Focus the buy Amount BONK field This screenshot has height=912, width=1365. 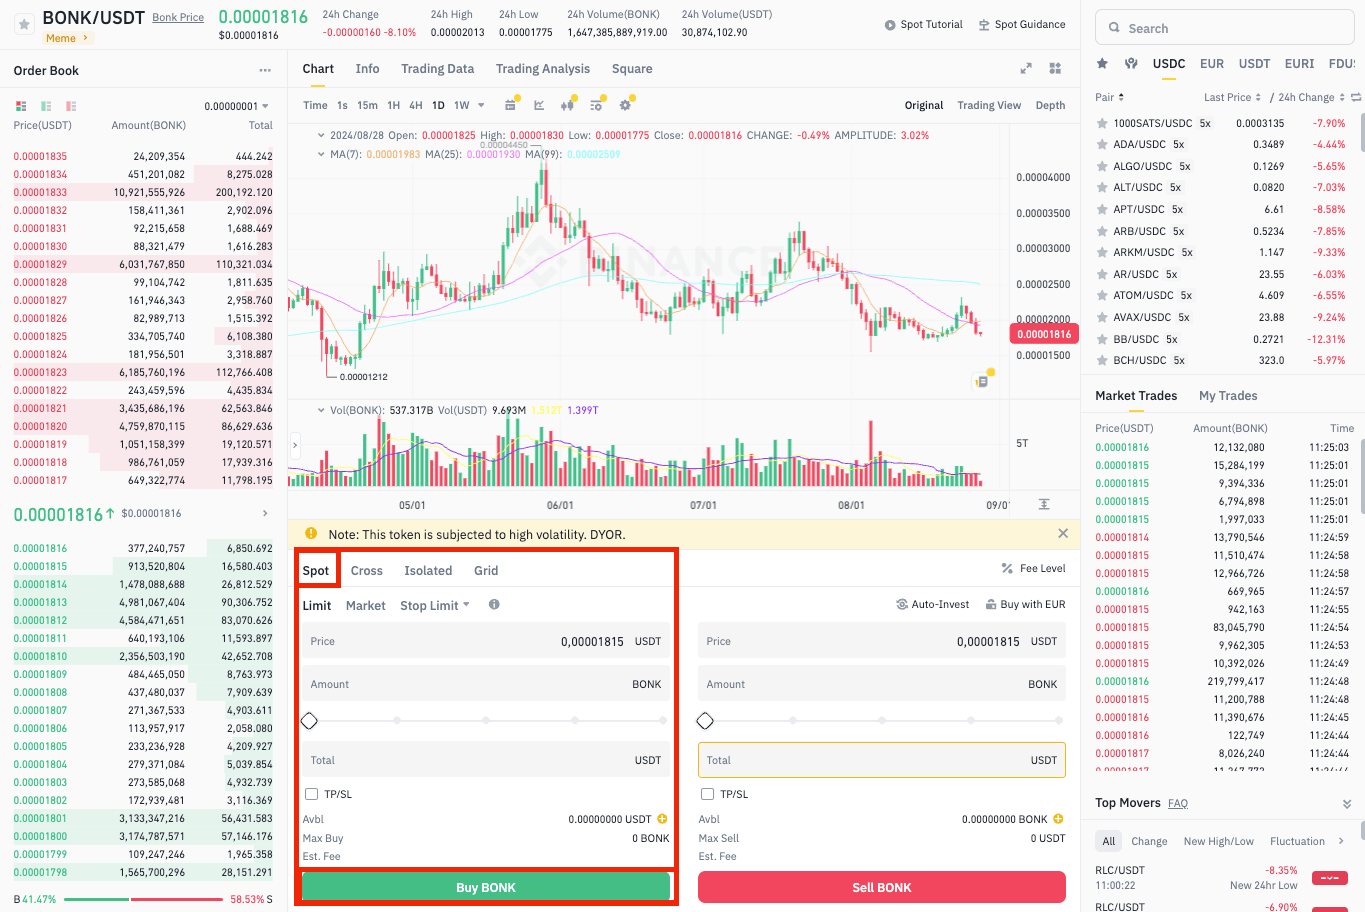point(486,684)
